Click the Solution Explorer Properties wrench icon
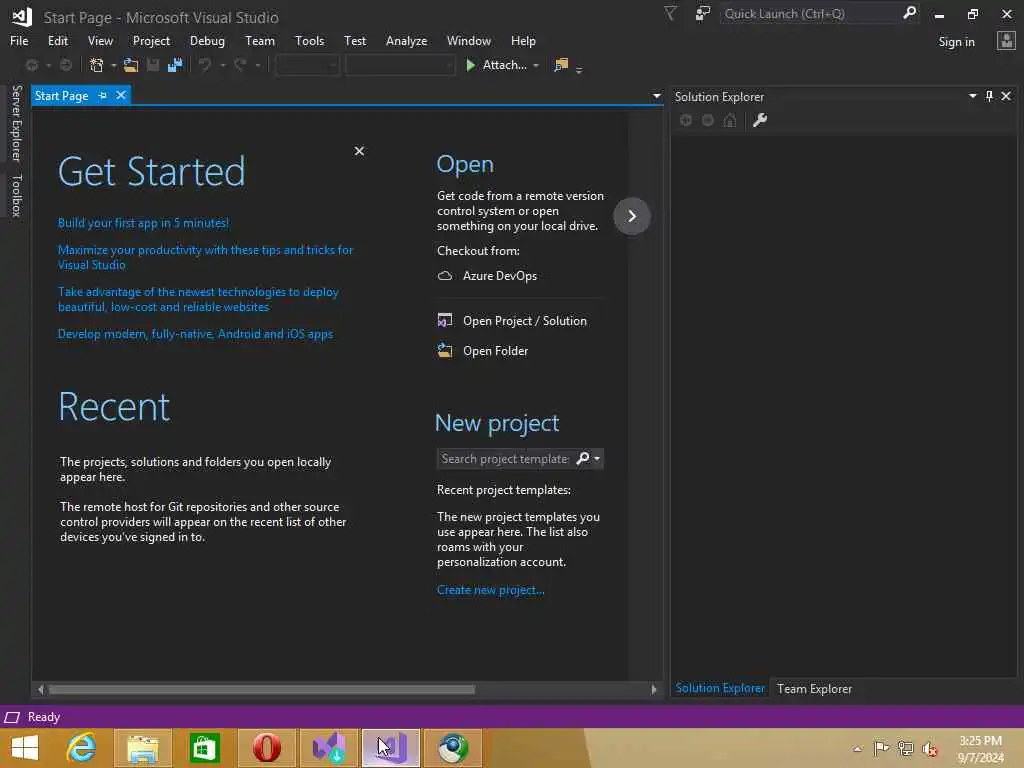This screenshot has height=768, width=1024. click(760, 120)
